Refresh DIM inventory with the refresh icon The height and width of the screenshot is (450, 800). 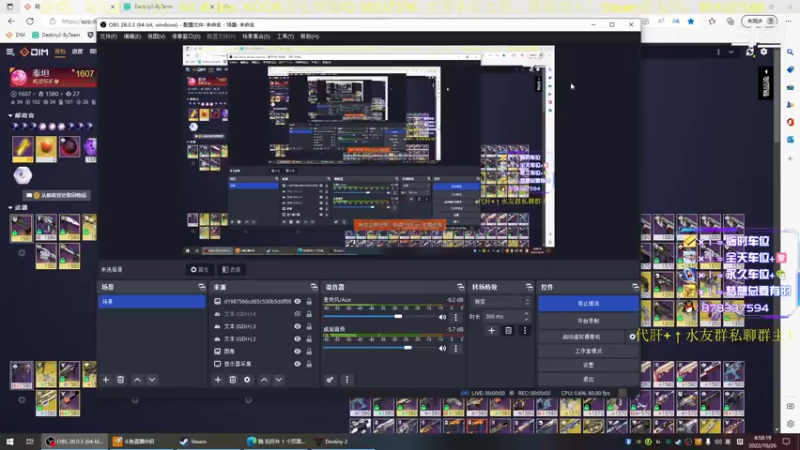point(749,52)
